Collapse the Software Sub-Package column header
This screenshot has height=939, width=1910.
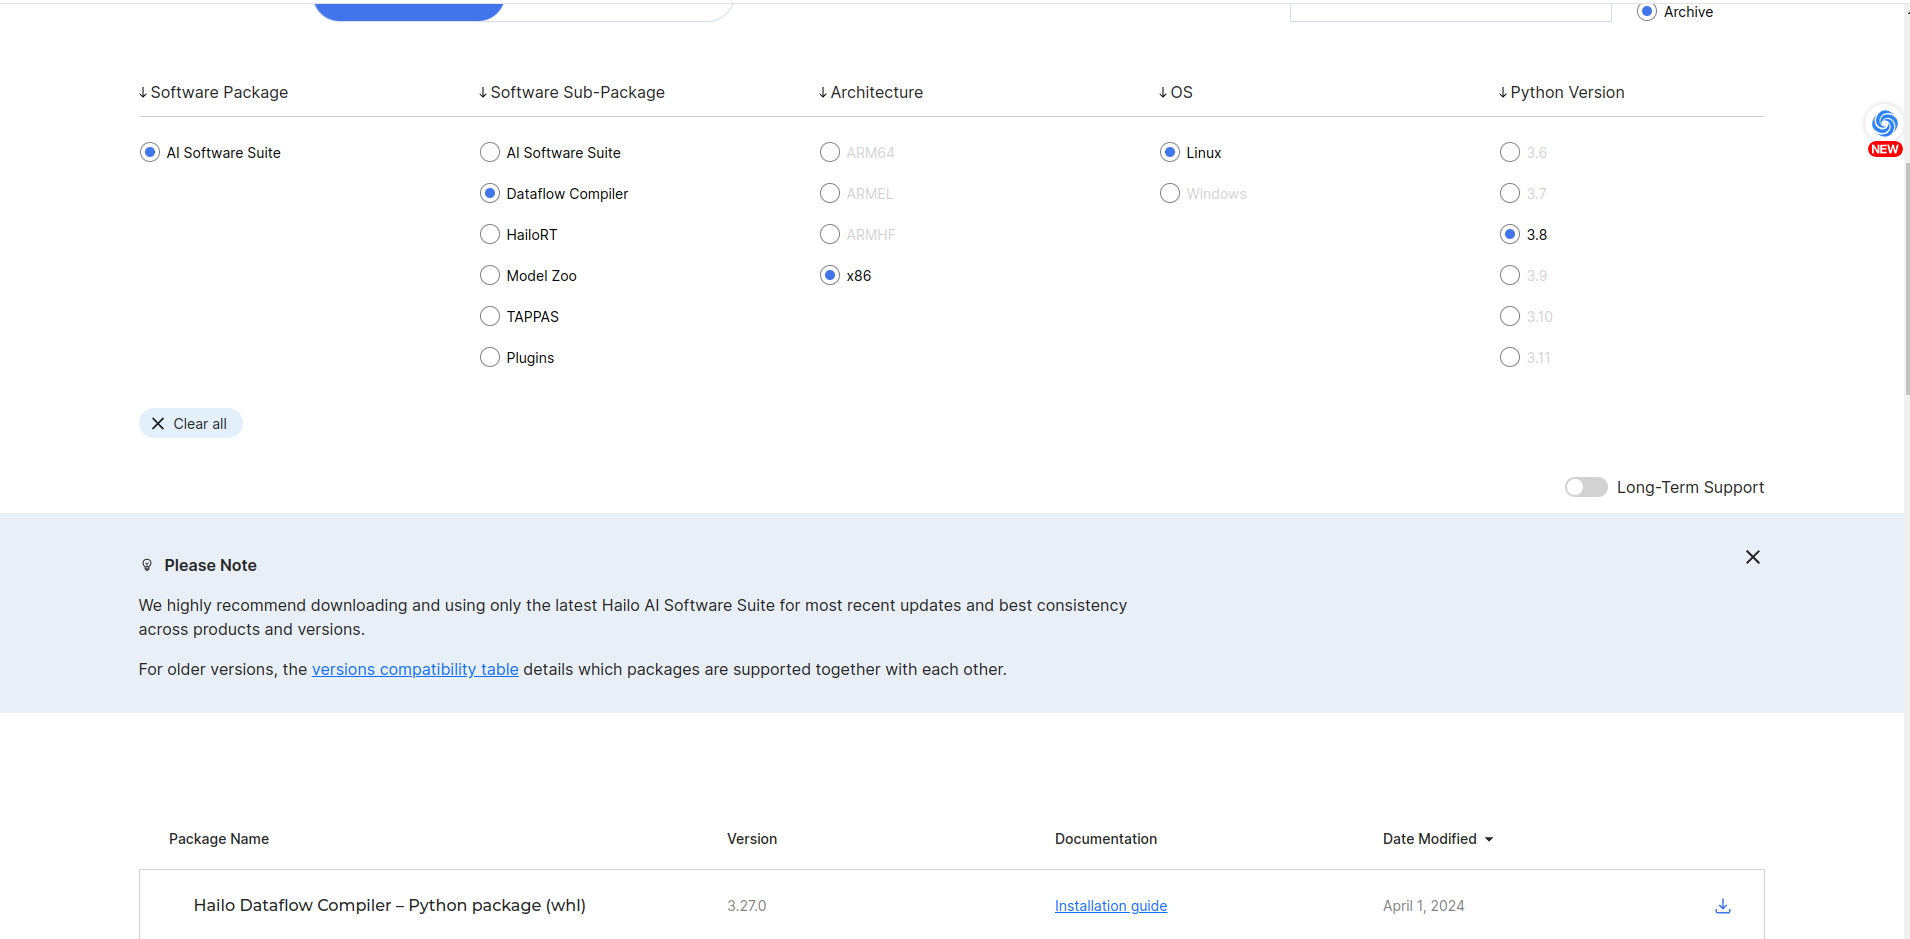tap(572, 92)
